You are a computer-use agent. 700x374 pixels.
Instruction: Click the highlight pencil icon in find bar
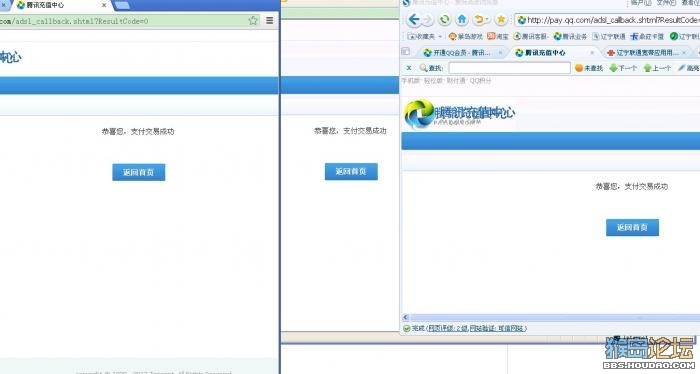(681, 68)
